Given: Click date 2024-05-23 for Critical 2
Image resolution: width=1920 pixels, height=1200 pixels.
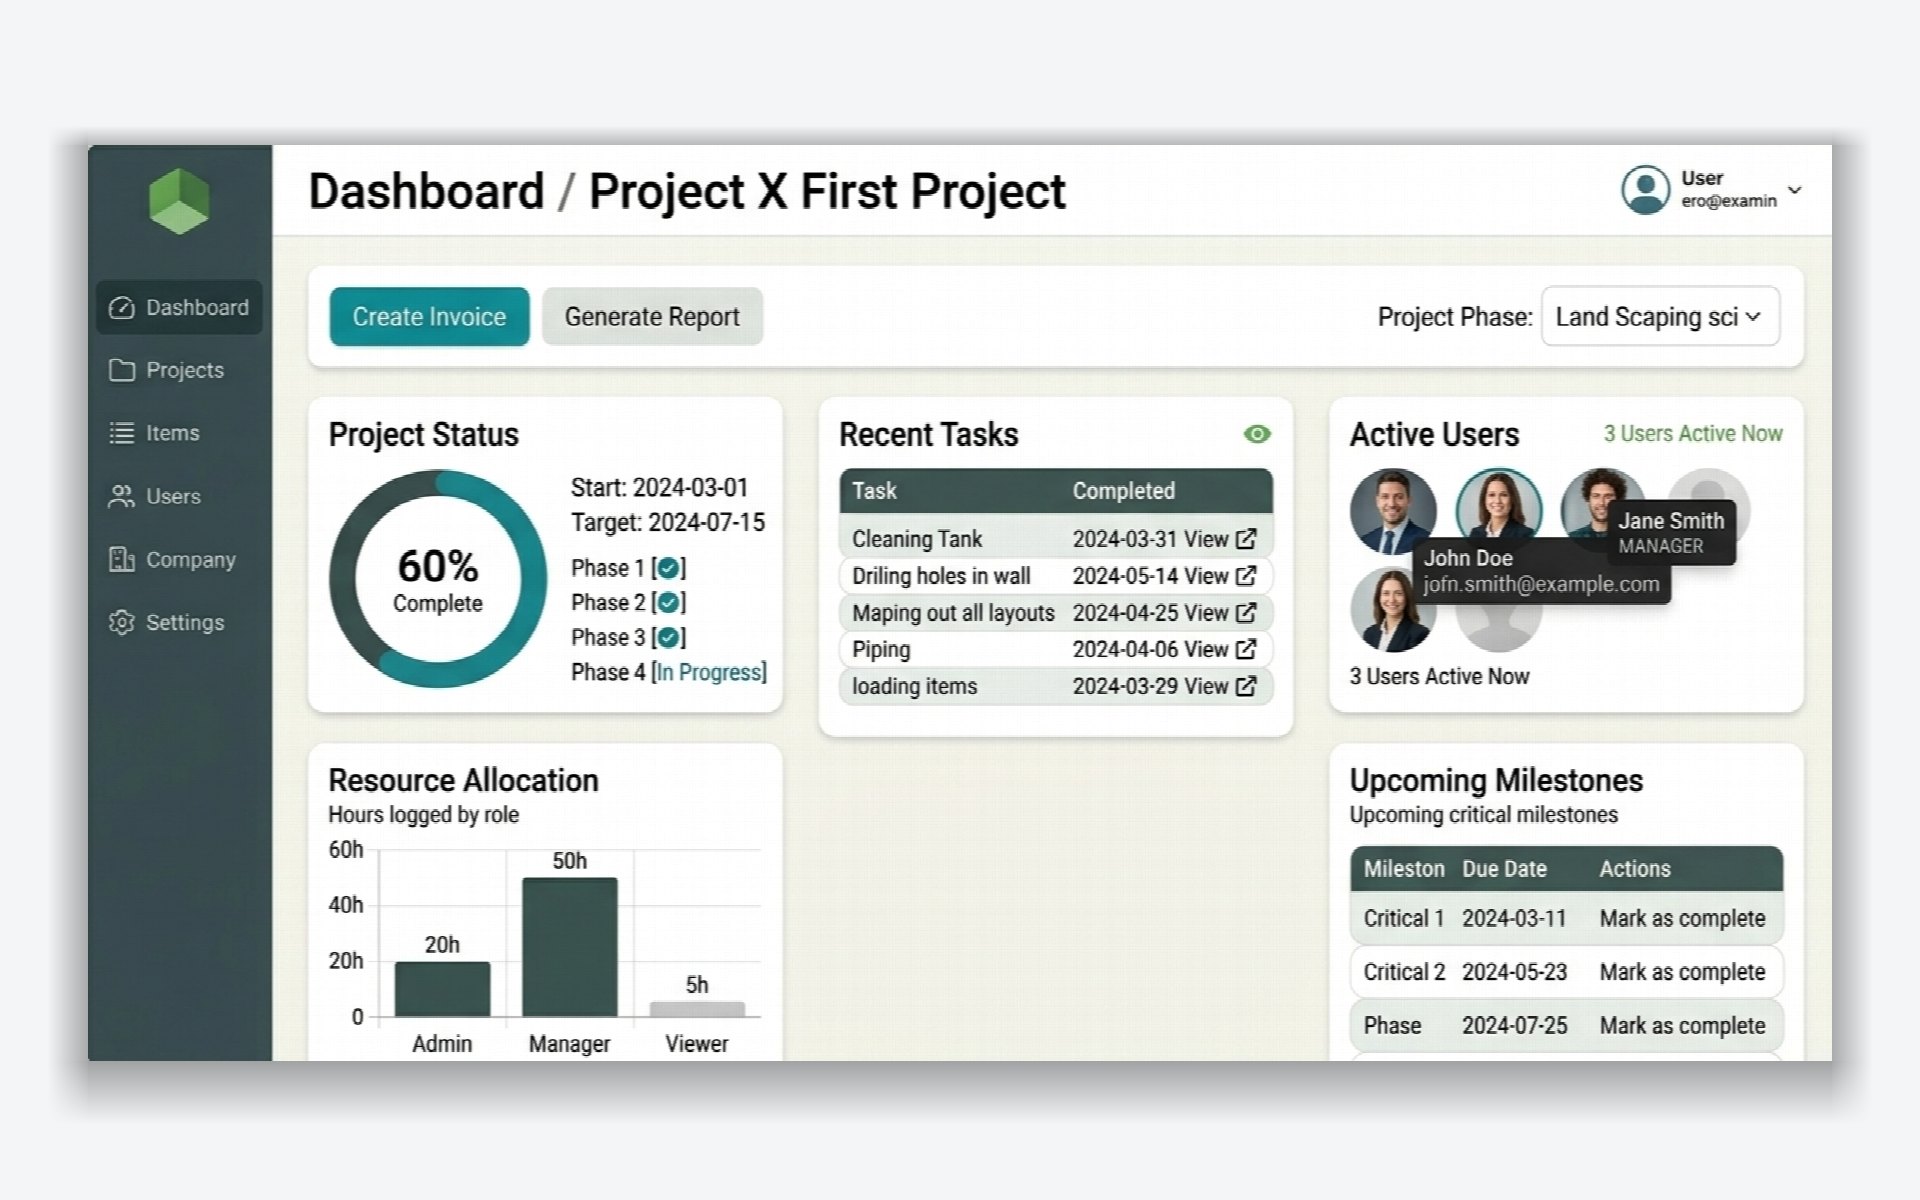Looking at the screenshot, I should point(1514,972).
